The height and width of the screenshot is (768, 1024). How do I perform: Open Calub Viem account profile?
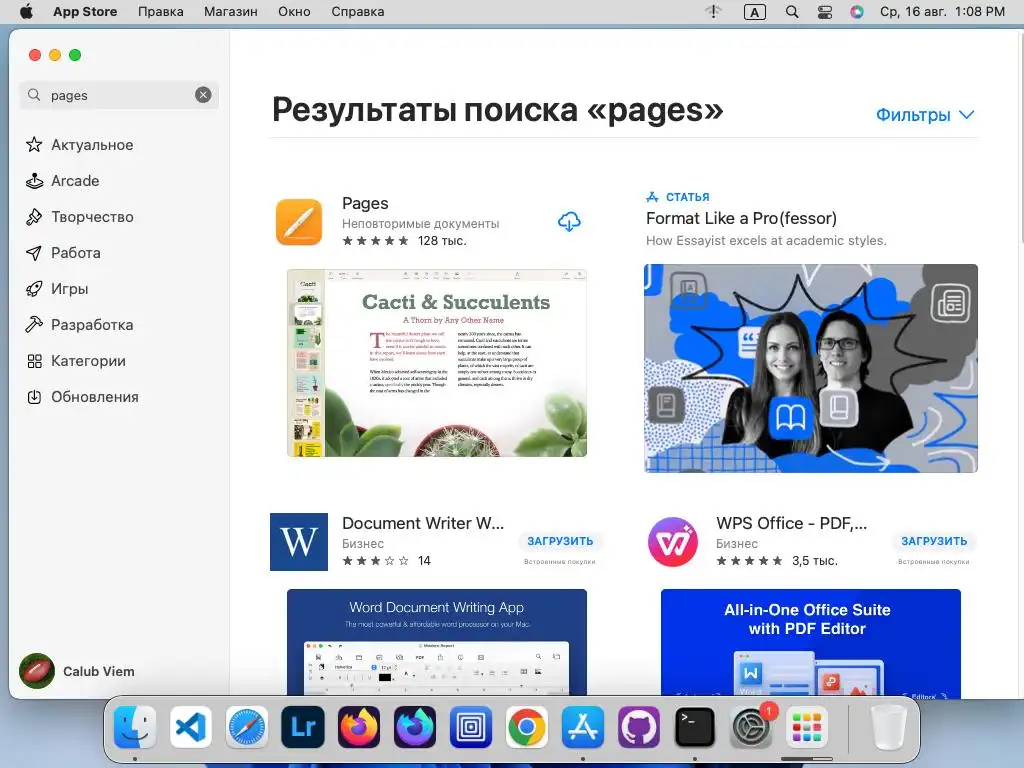[77, 671]
